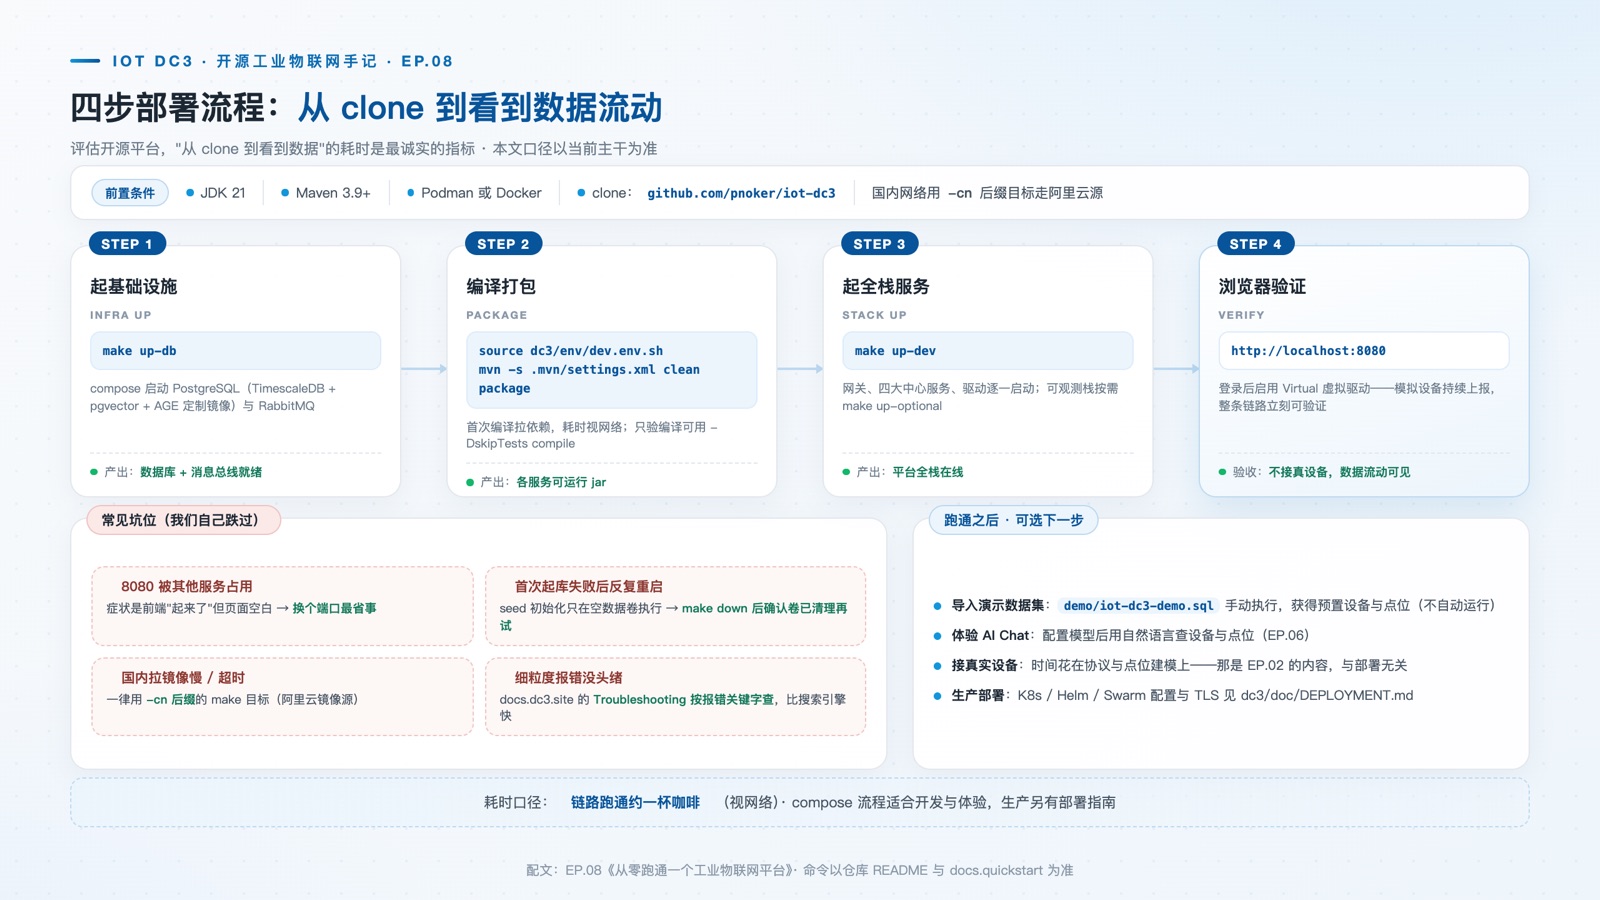This screenshot has width=1600, height=900.
Task: Click the compose 启动 PostgreSQL description
Action: click(x=213, y=397)
